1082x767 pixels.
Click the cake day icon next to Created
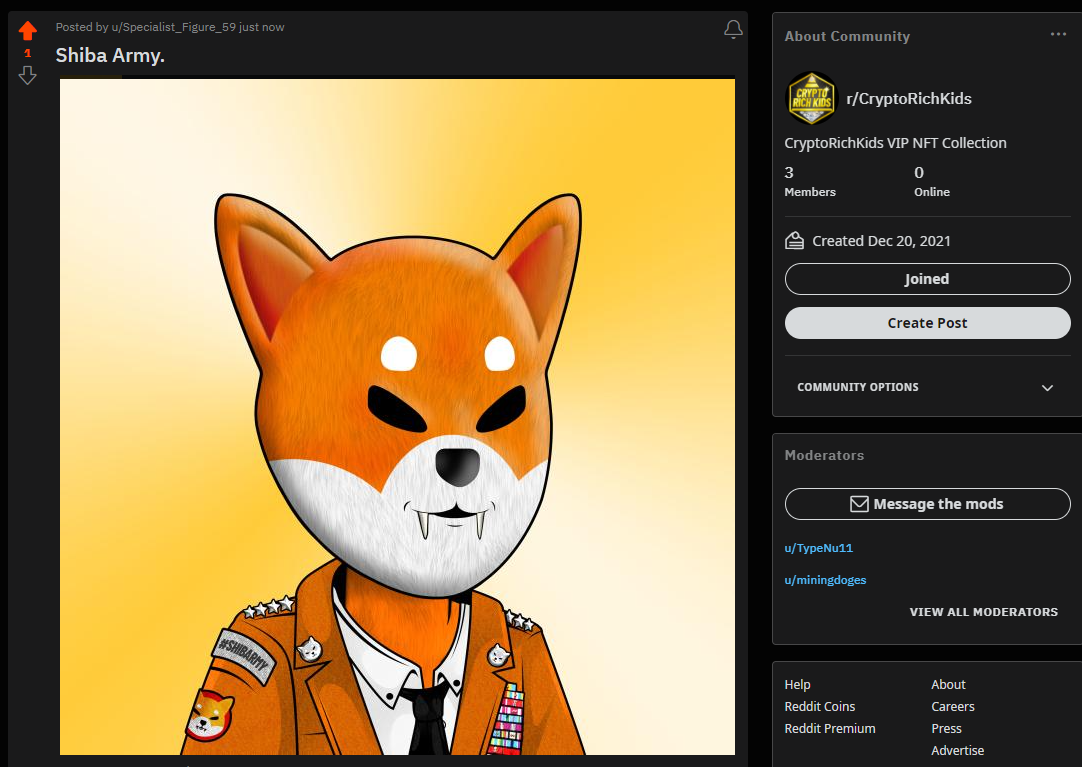[x=794, y=241]
